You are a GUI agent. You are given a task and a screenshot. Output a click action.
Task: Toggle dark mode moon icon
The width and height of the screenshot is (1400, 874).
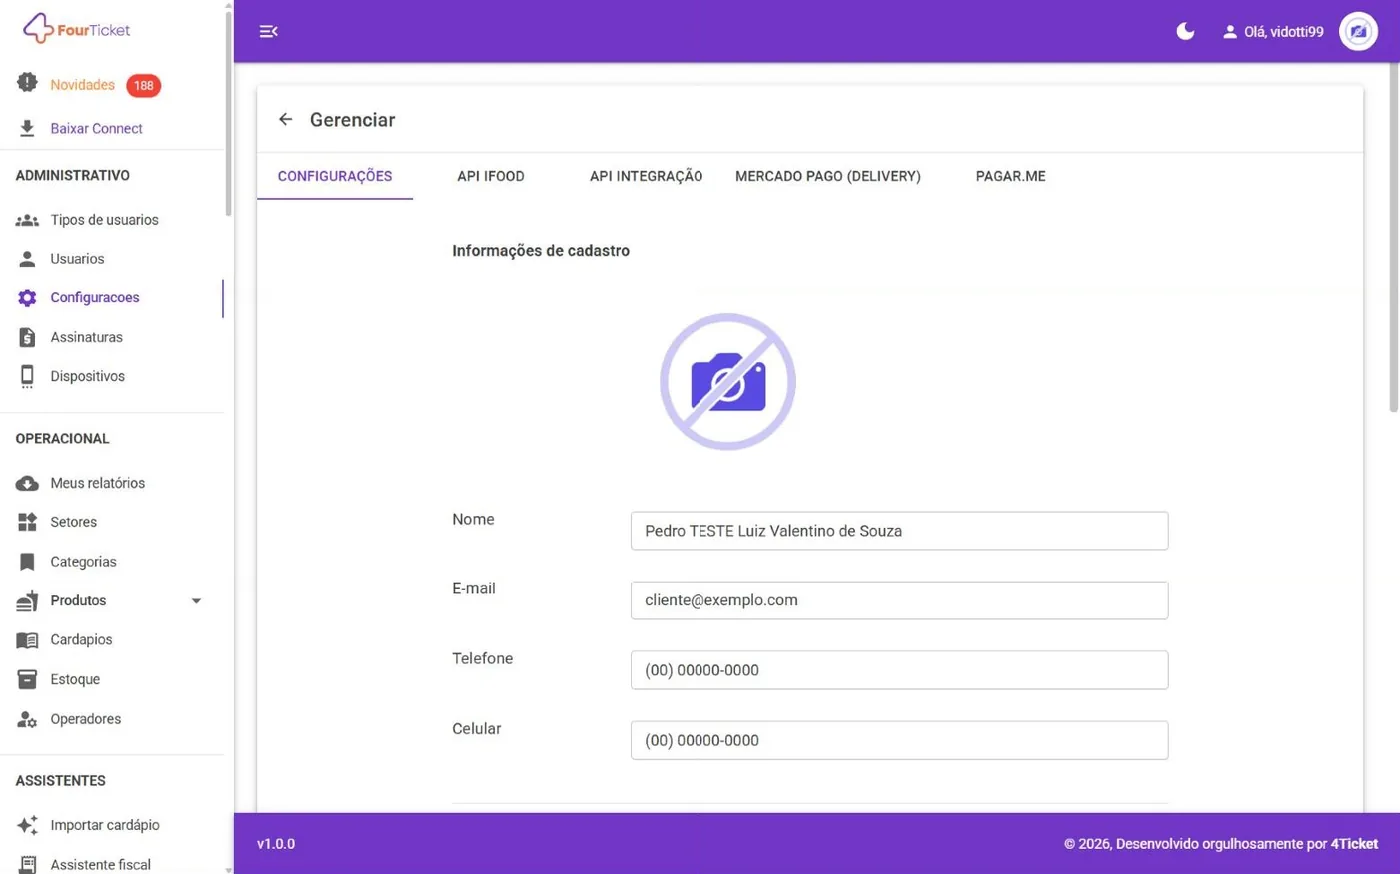pyautogui.click(x=1185, y=31)
